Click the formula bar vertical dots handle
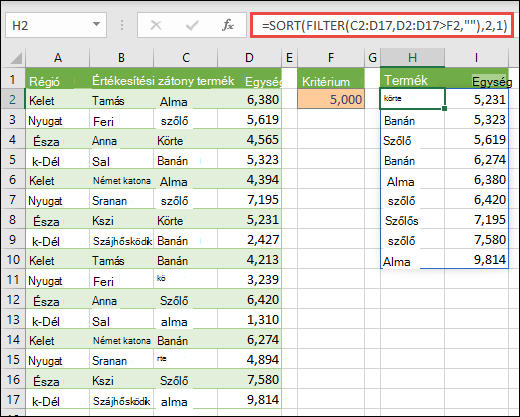Viewport: 520px width, 417px height. tap(122, 25)
